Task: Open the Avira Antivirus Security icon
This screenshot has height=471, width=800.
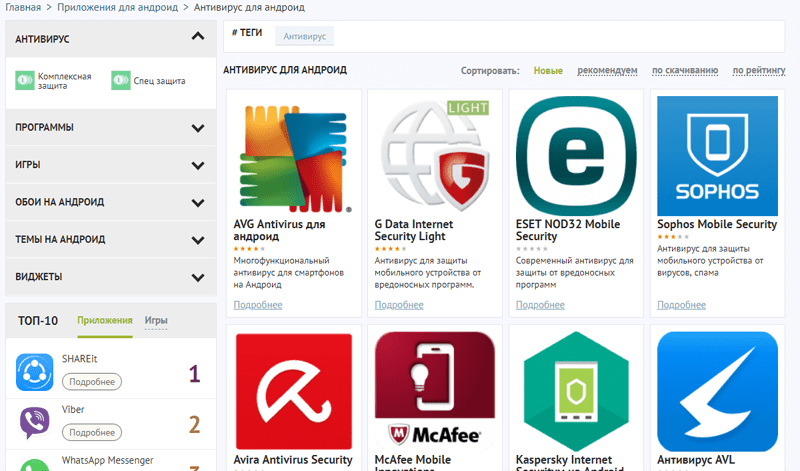Action: click(x=294, y=391)
